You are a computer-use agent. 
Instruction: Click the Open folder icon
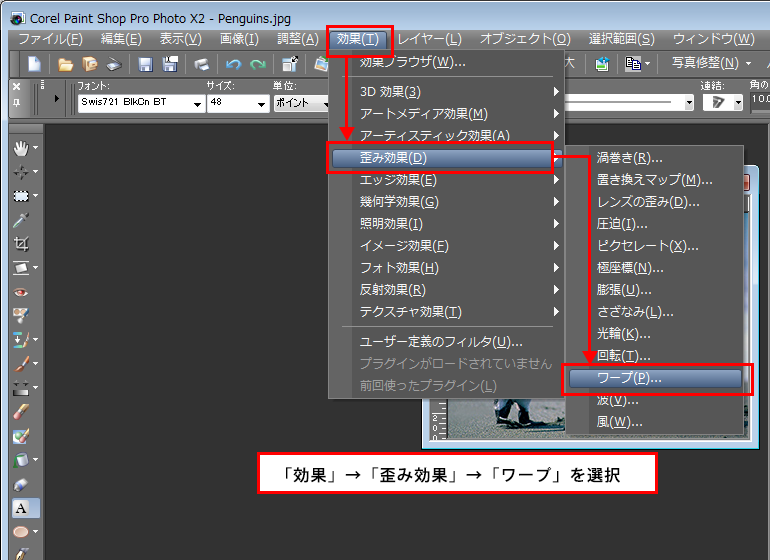[65, 64]
